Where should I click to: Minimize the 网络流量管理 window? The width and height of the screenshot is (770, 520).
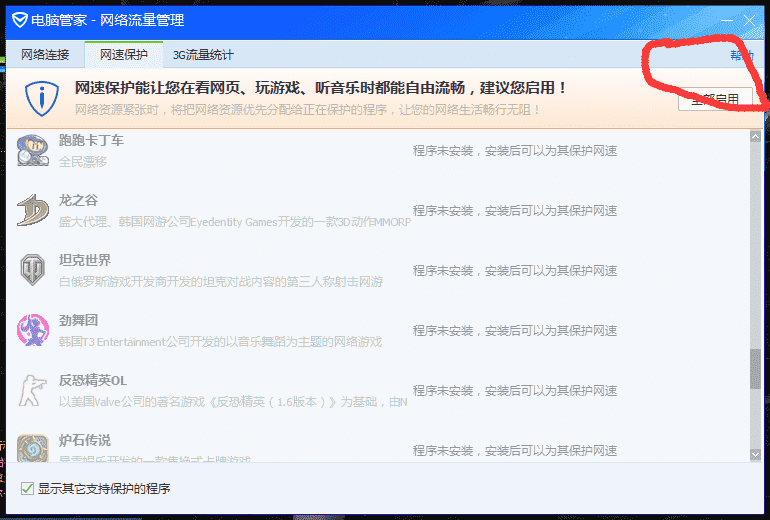(x=727, y=21)
